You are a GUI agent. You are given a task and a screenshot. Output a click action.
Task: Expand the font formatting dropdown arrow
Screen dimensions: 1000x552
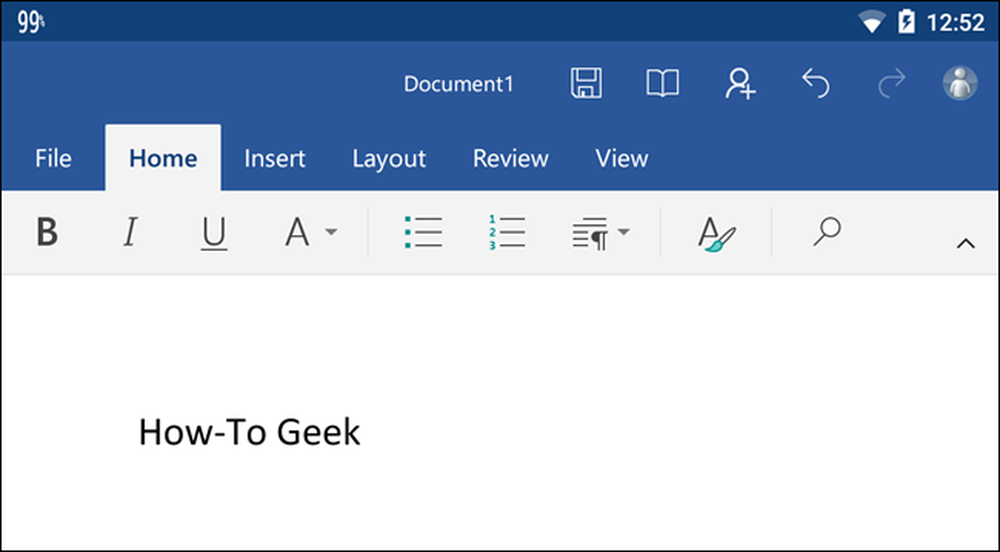[x=331, y=232]
